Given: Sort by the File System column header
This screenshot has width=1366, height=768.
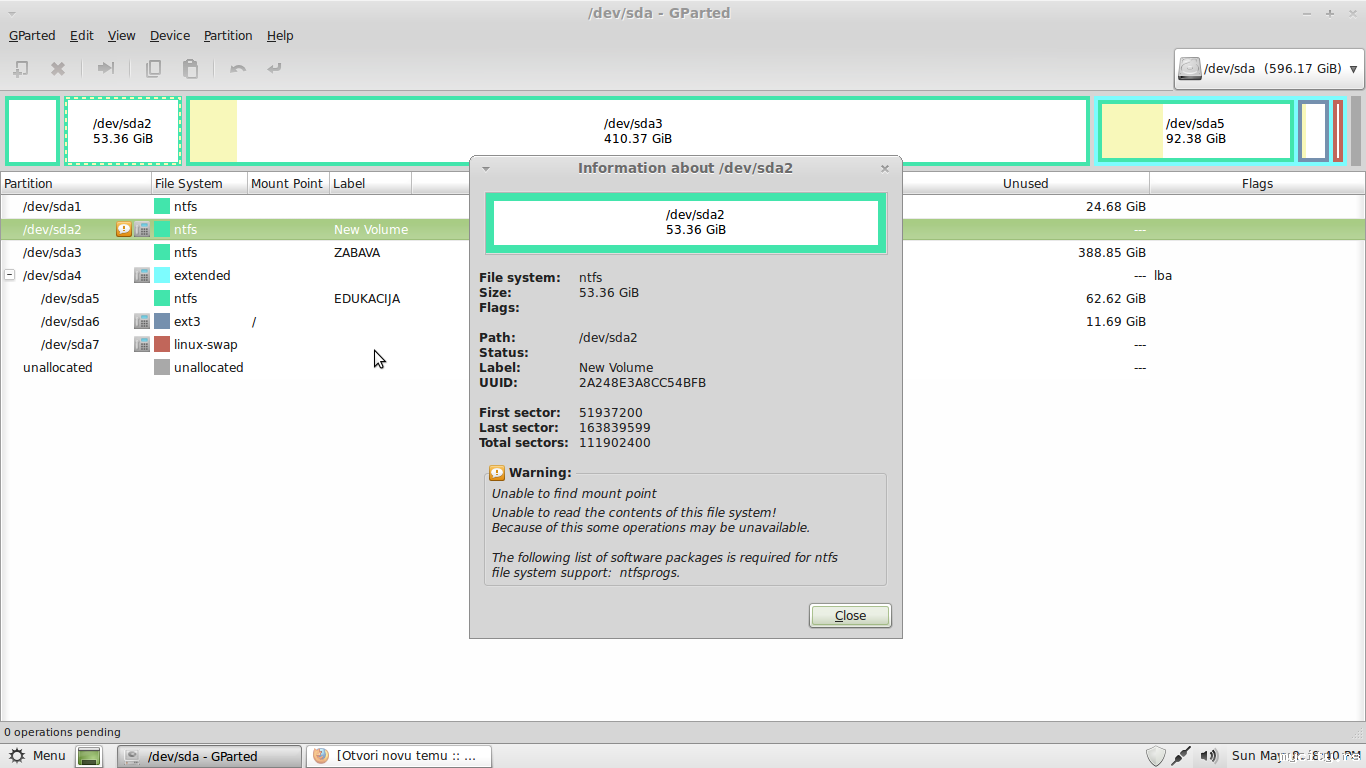Looking at the screenshot, I should [199, 183].
